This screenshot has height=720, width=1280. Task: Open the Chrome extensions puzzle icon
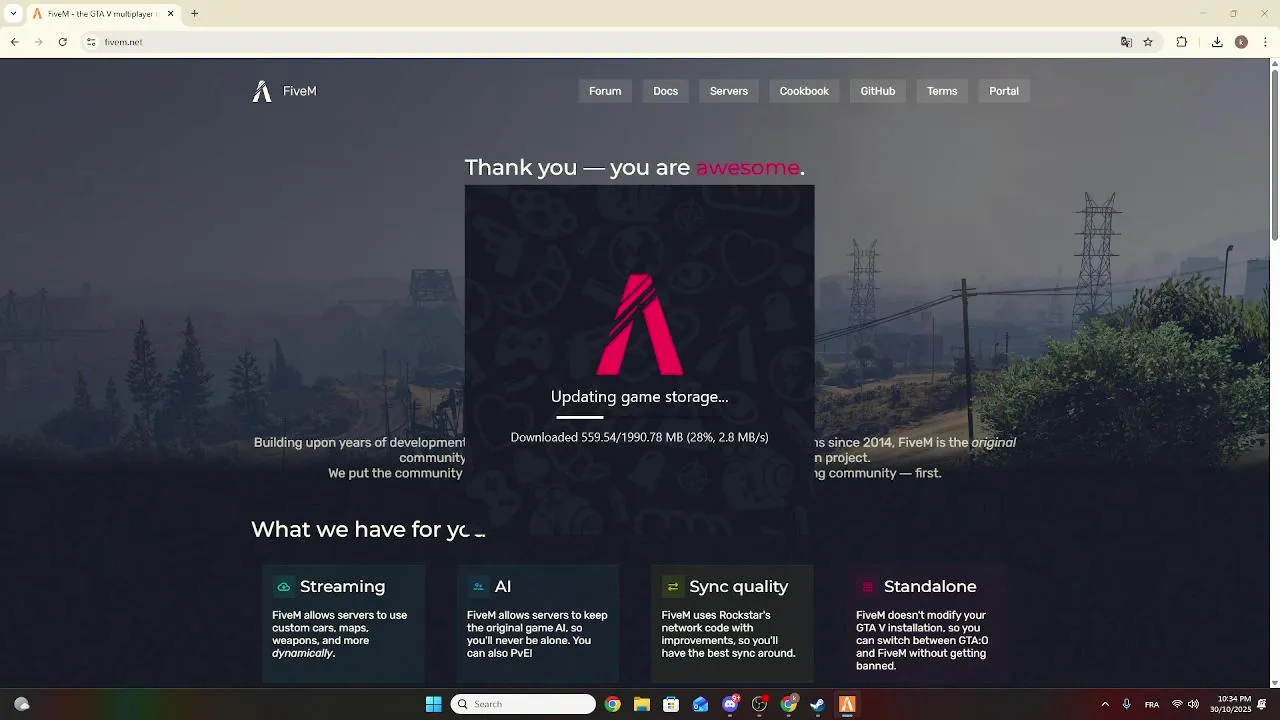pyautogui.click(x=1181, y=42)
